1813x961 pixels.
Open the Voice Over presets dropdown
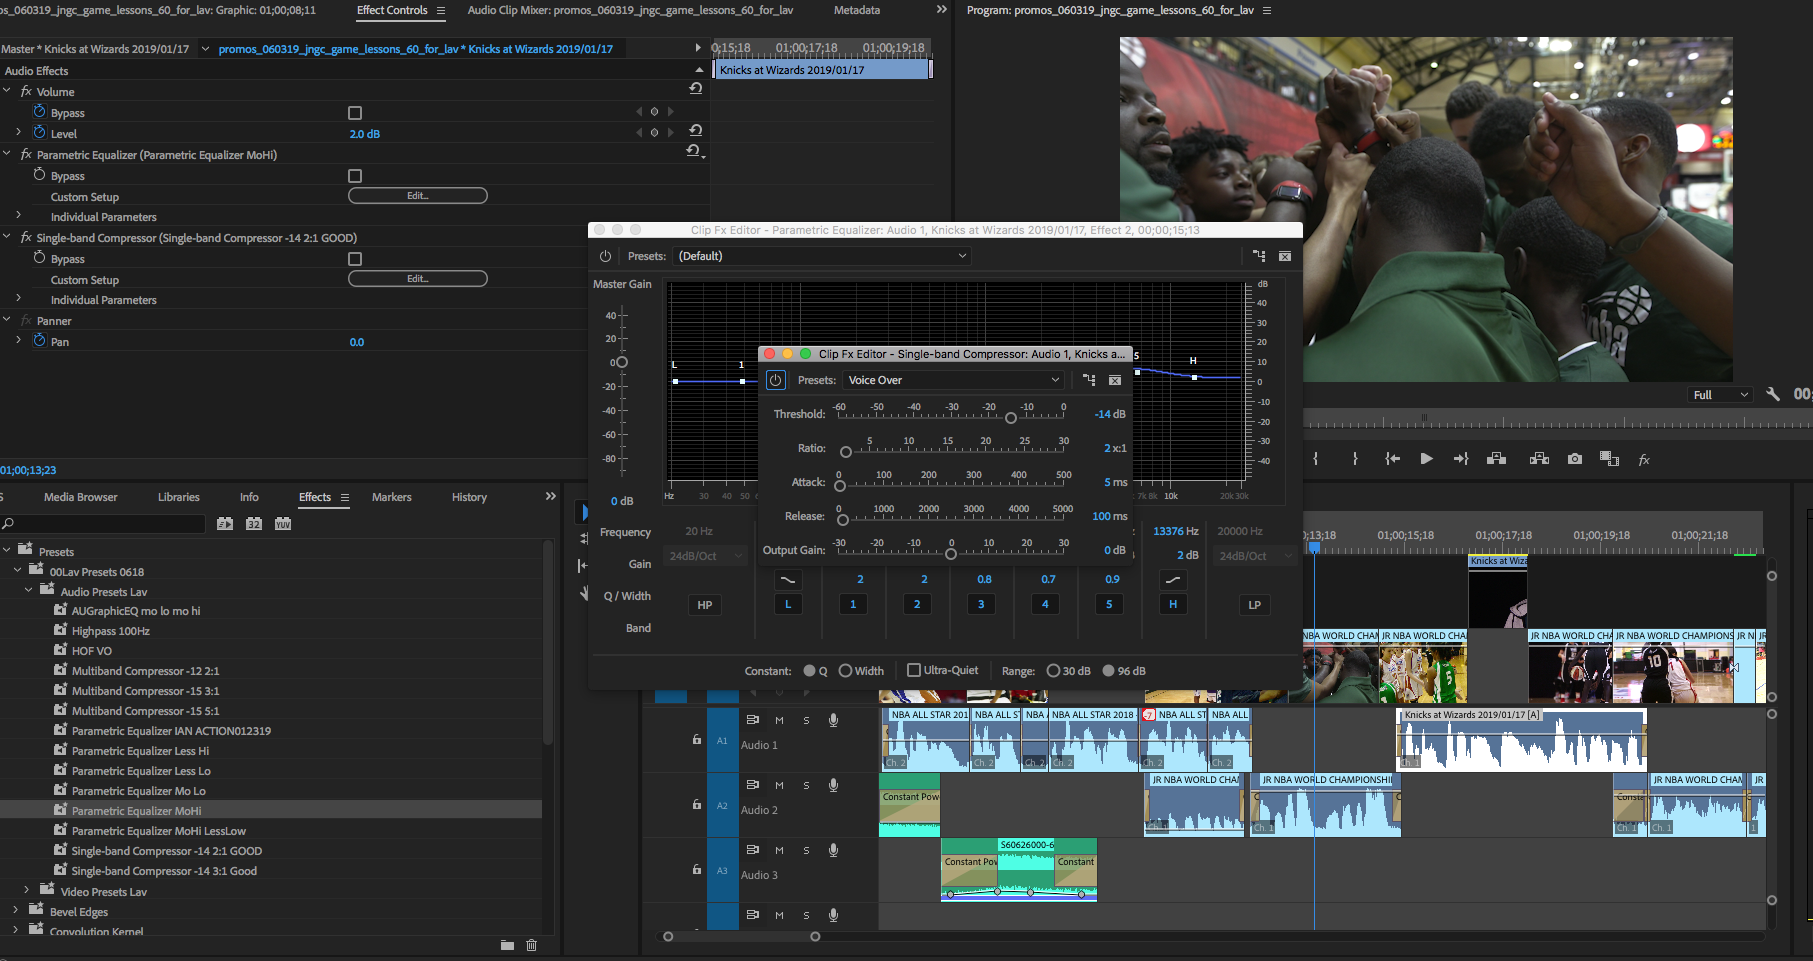[x=953, y=380]
